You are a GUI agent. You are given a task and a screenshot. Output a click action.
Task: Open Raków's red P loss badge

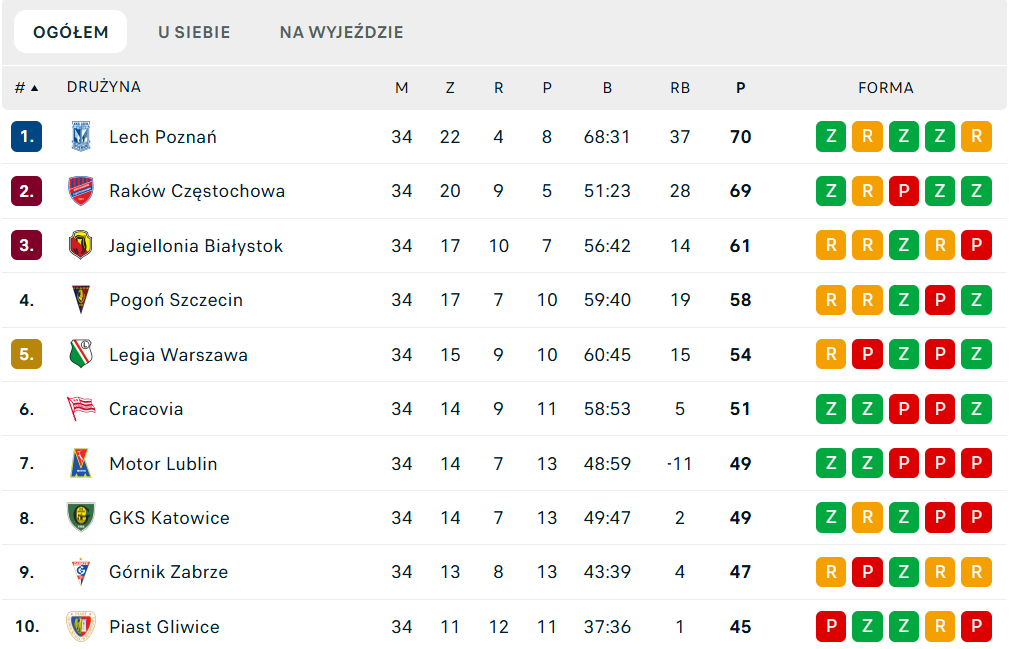click(x=903, y=191)
